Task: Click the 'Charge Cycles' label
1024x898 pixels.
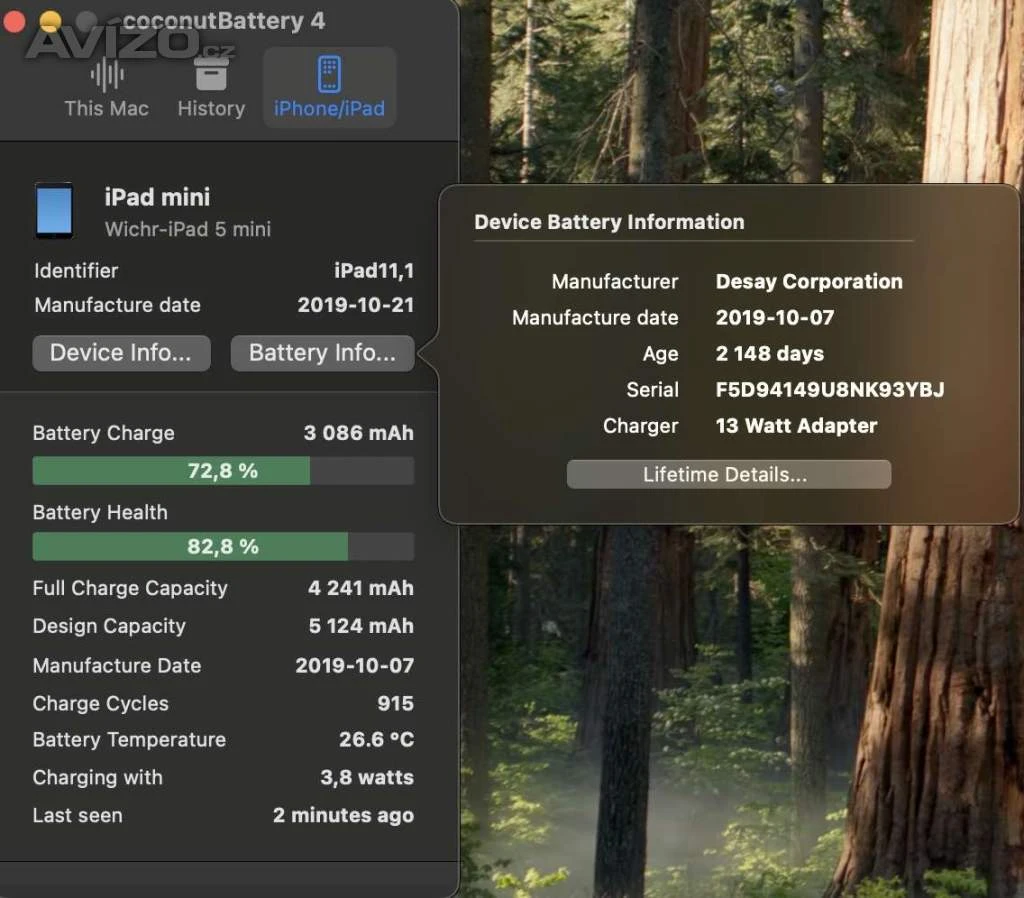Action: click(x=101, y=703)
